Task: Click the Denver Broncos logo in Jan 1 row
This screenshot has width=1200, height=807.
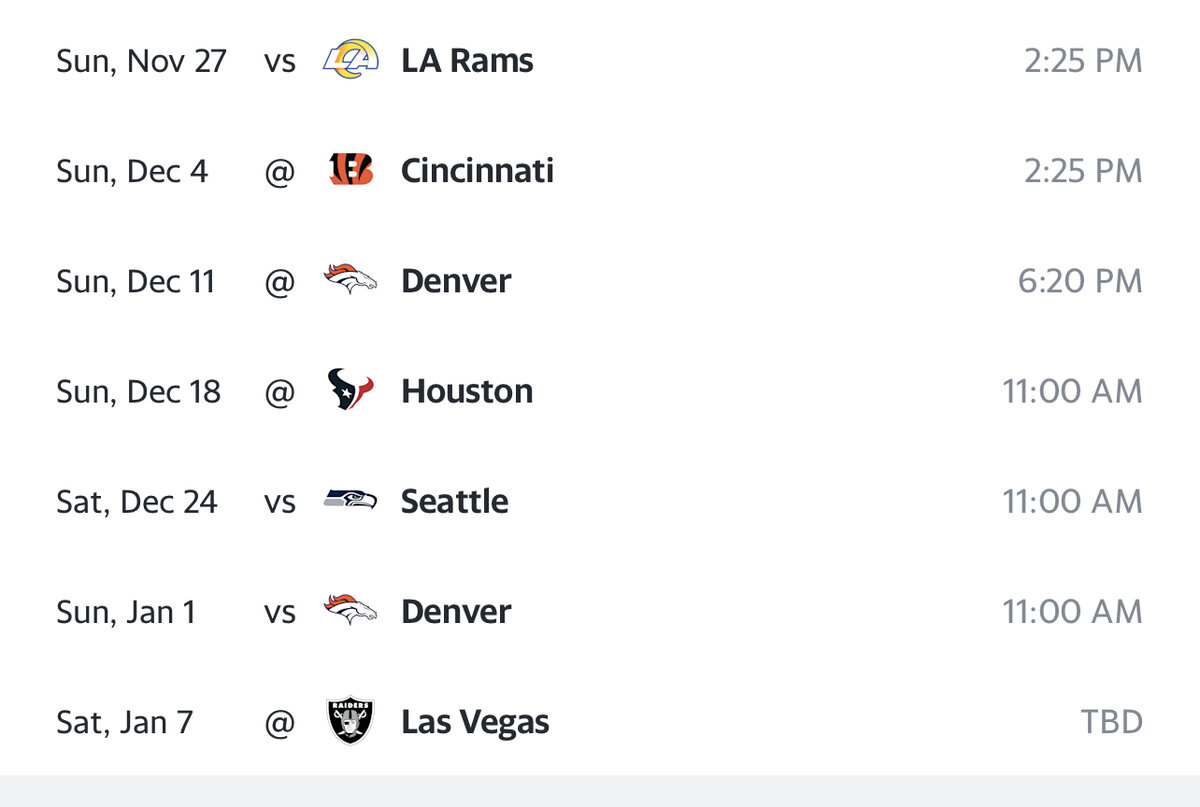Action: coord(351,610)
